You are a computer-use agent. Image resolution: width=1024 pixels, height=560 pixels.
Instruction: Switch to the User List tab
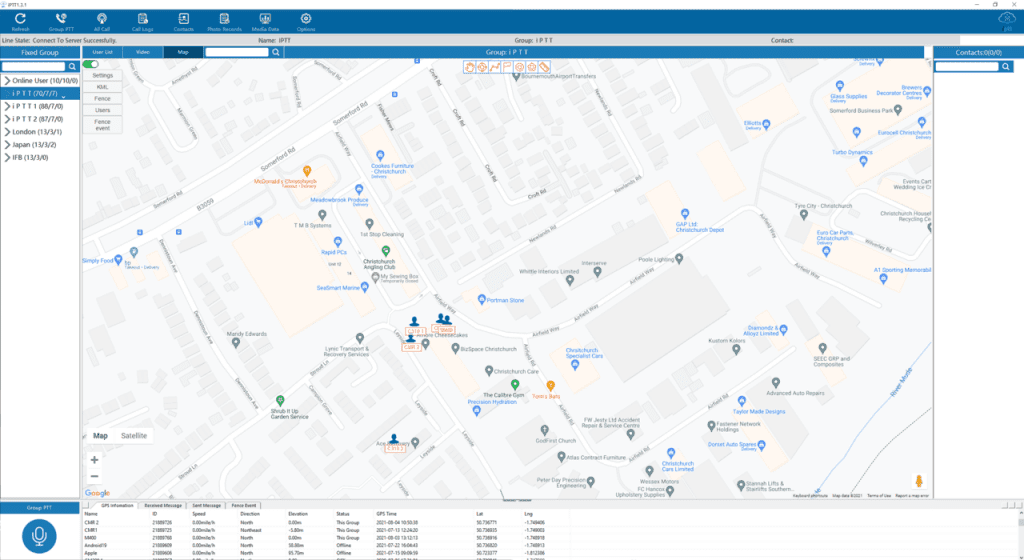coord(103,52)
